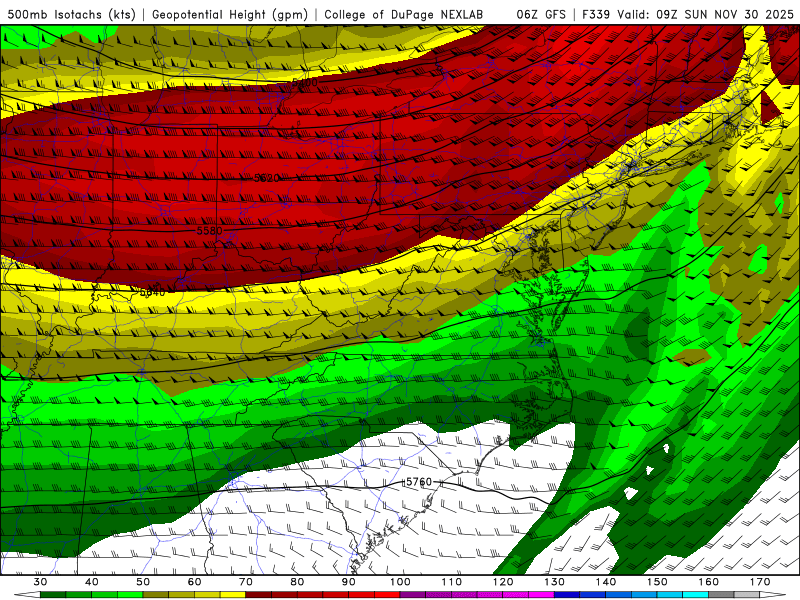Click the bright green swatch ending at 50
The image size is (800, 600).
coord(130,595)
